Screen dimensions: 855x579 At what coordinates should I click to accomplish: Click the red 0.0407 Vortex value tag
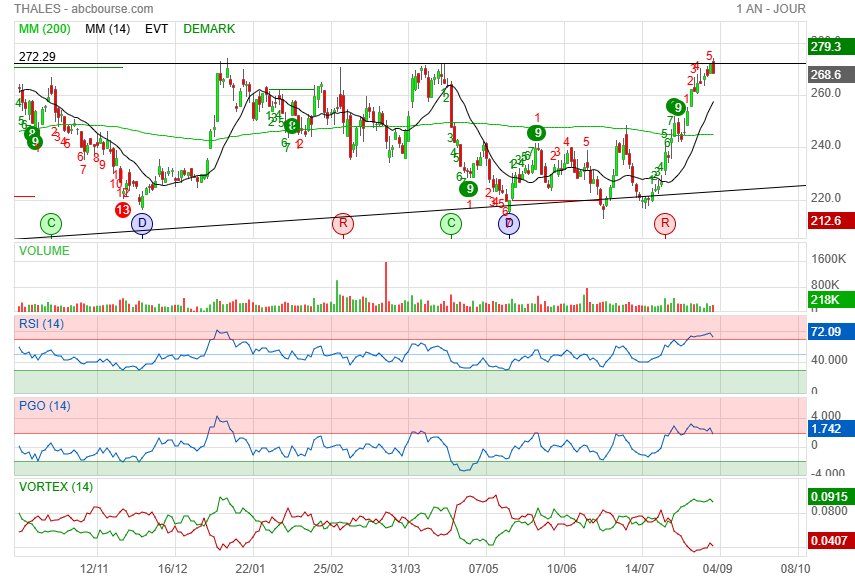(x=830, y=541)
